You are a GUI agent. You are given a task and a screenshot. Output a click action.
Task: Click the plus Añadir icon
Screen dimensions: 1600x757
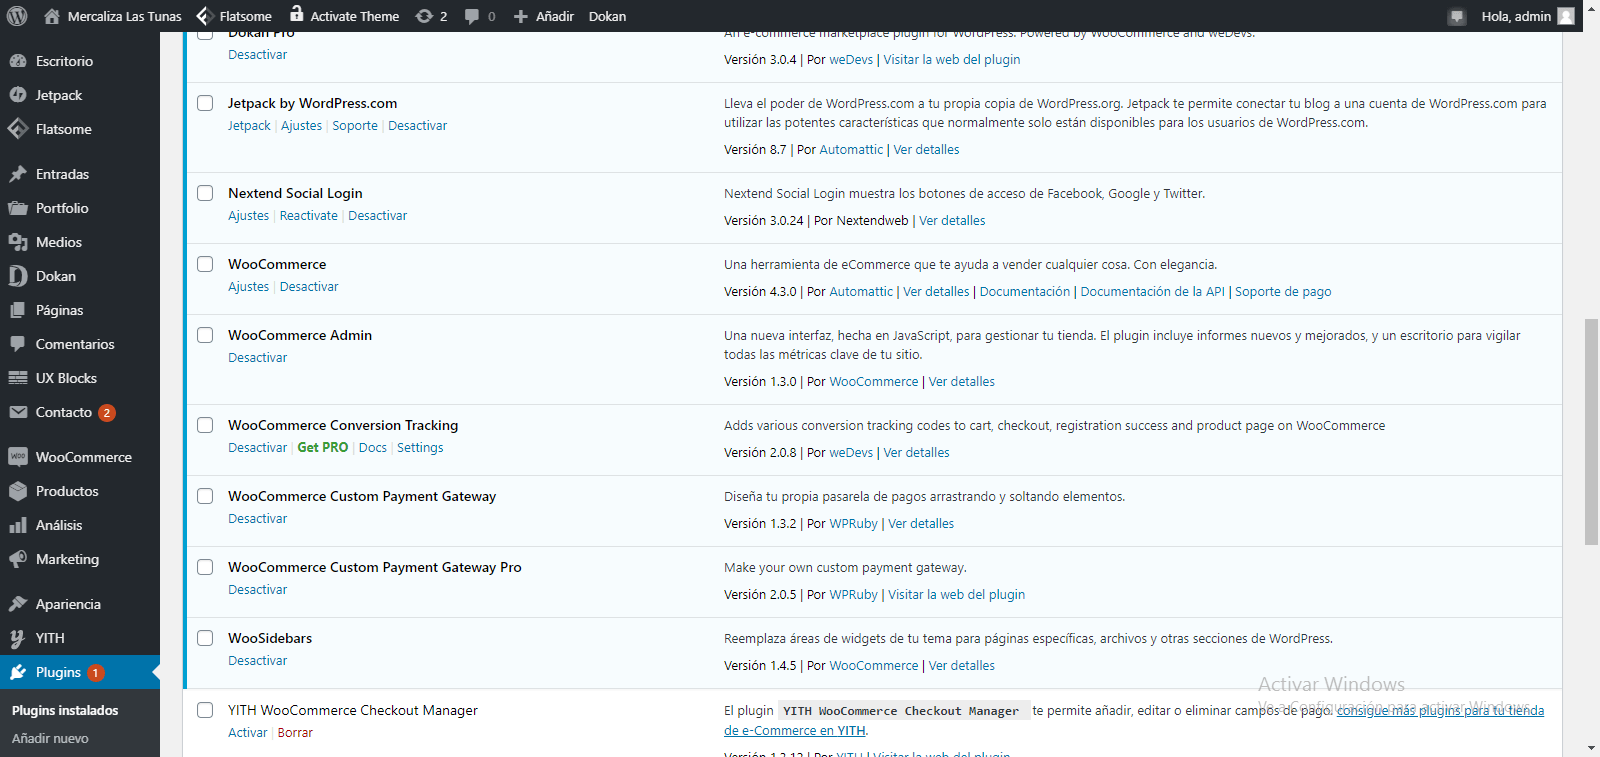(520, 16)
